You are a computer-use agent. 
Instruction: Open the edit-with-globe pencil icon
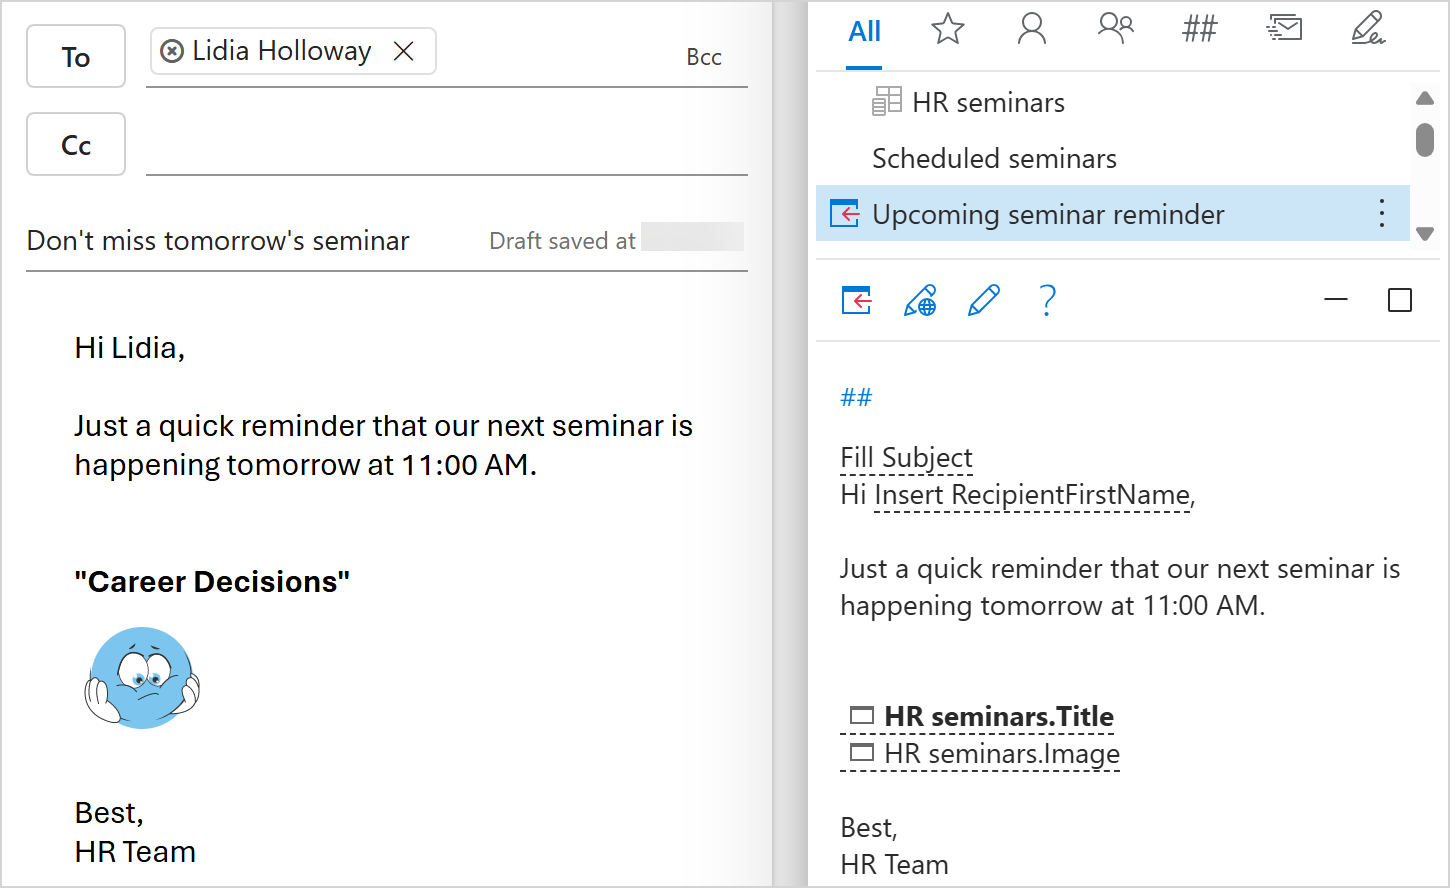920,300
